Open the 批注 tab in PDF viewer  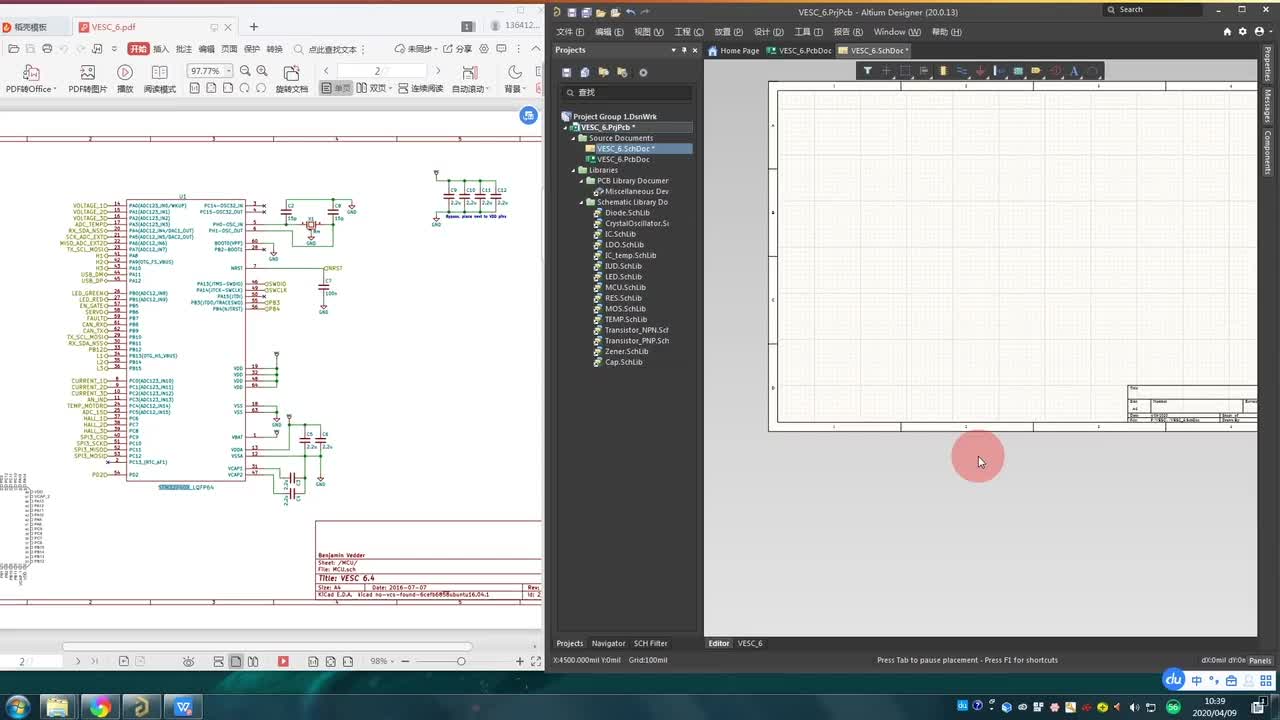pyautogui.click(x=184, y=49)
